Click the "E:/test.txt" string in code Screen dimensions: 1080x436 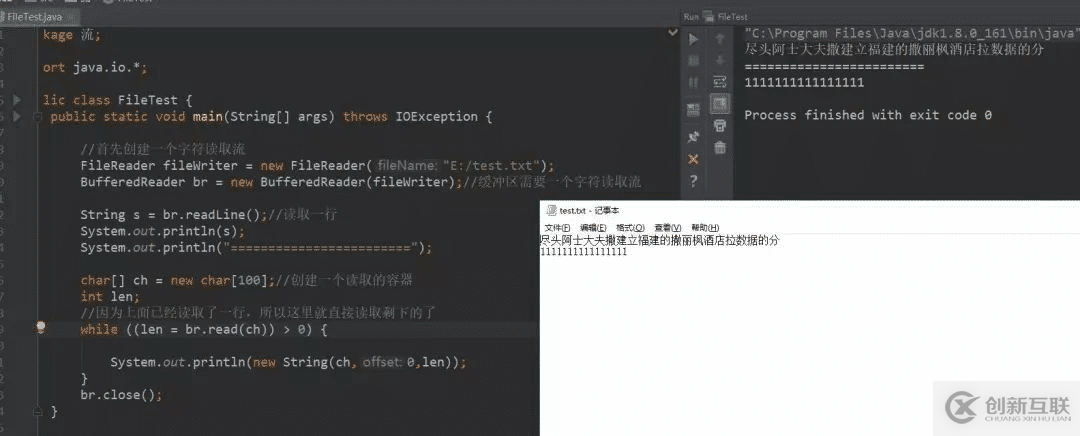pos(491,165)
